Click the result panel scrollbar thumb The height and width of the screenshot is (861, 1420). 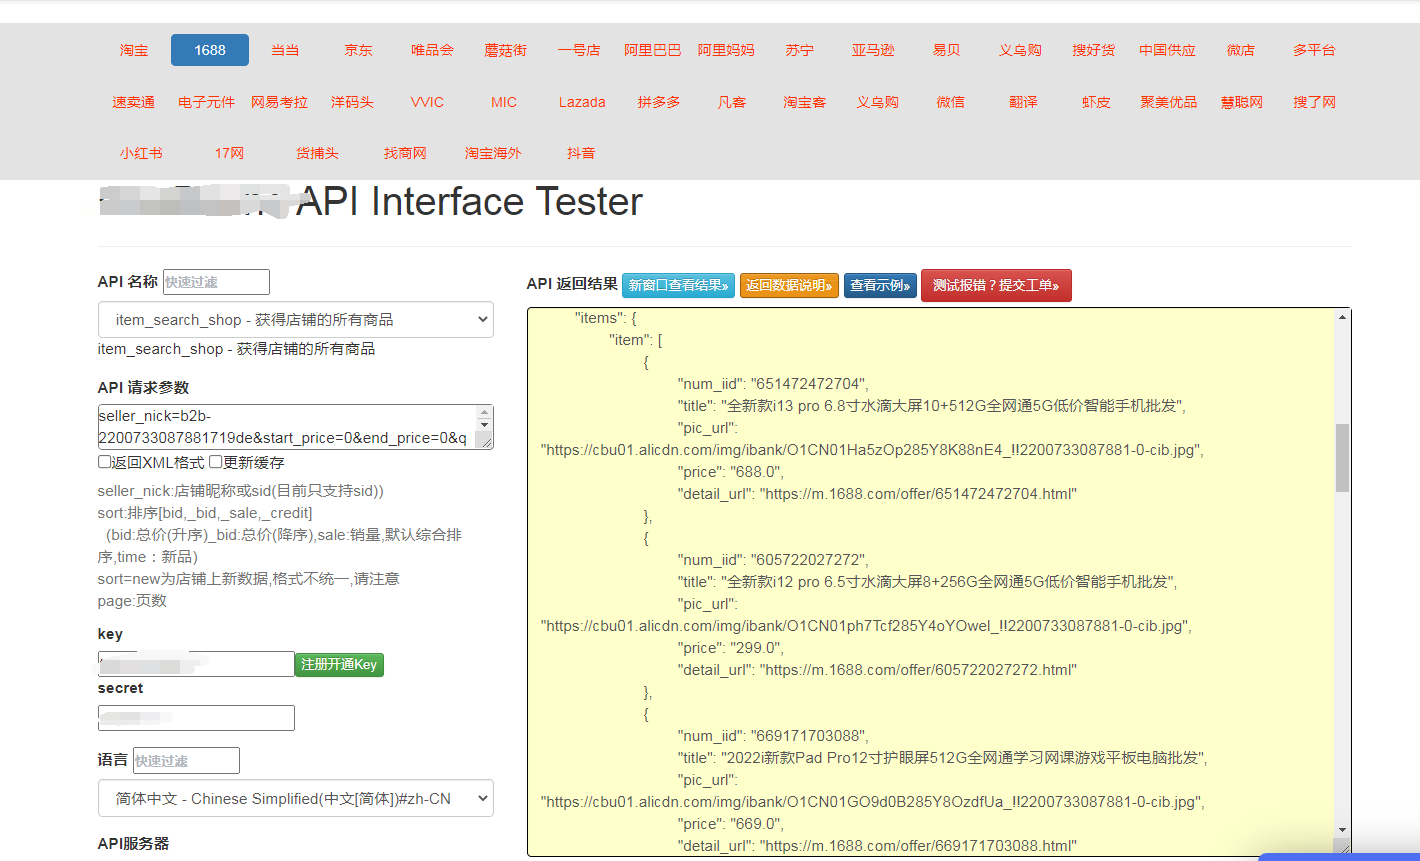tap(1342, 457)
